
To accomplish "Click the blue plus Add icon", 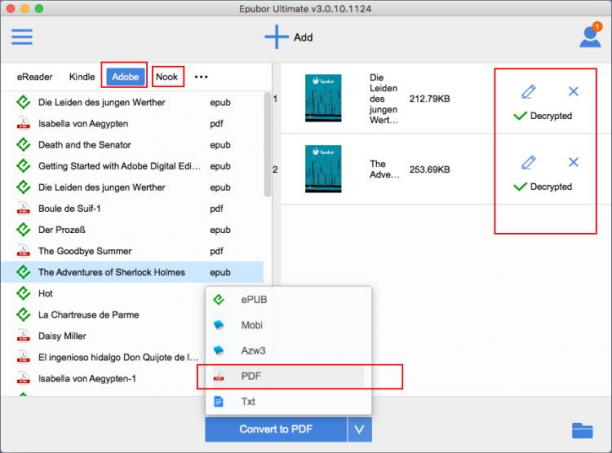I will click(276, 37).
